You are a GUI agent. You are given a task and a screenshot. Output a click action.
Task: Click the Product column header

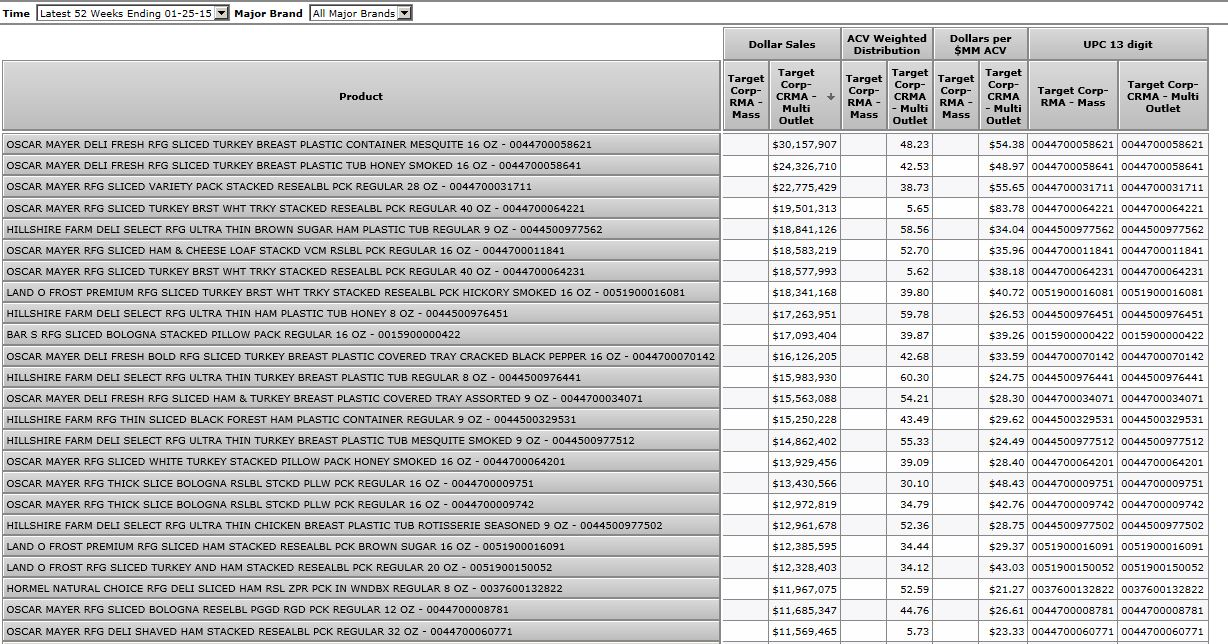coord(361,97)
